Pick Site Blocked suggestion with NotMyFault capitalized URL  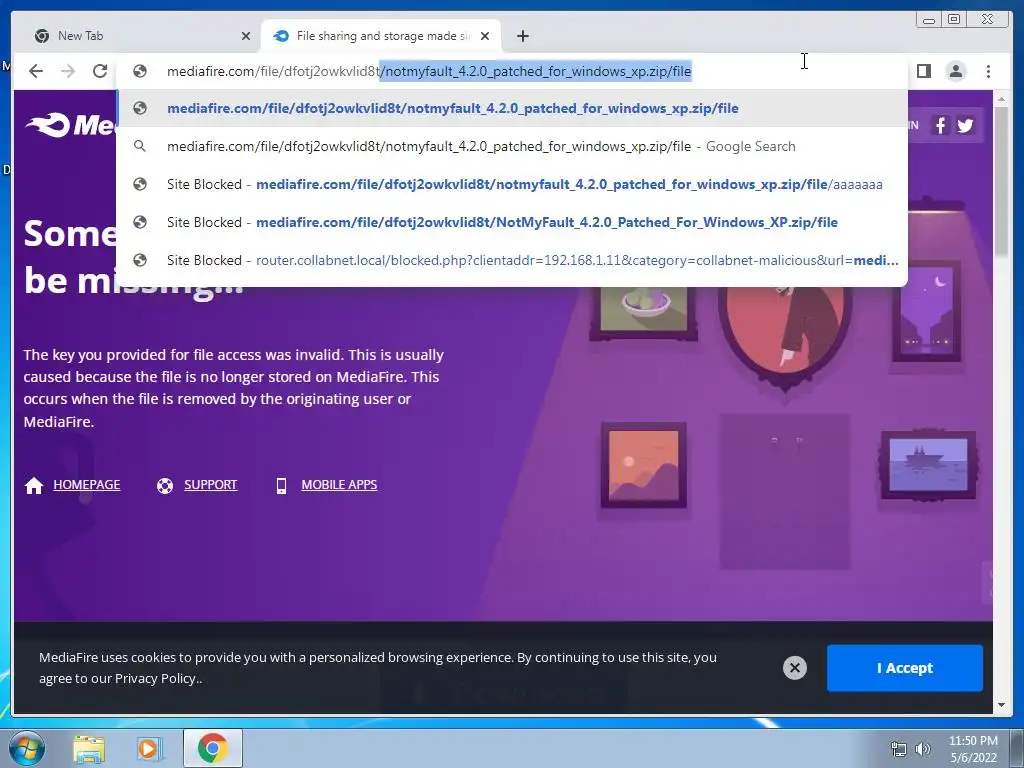512,222
